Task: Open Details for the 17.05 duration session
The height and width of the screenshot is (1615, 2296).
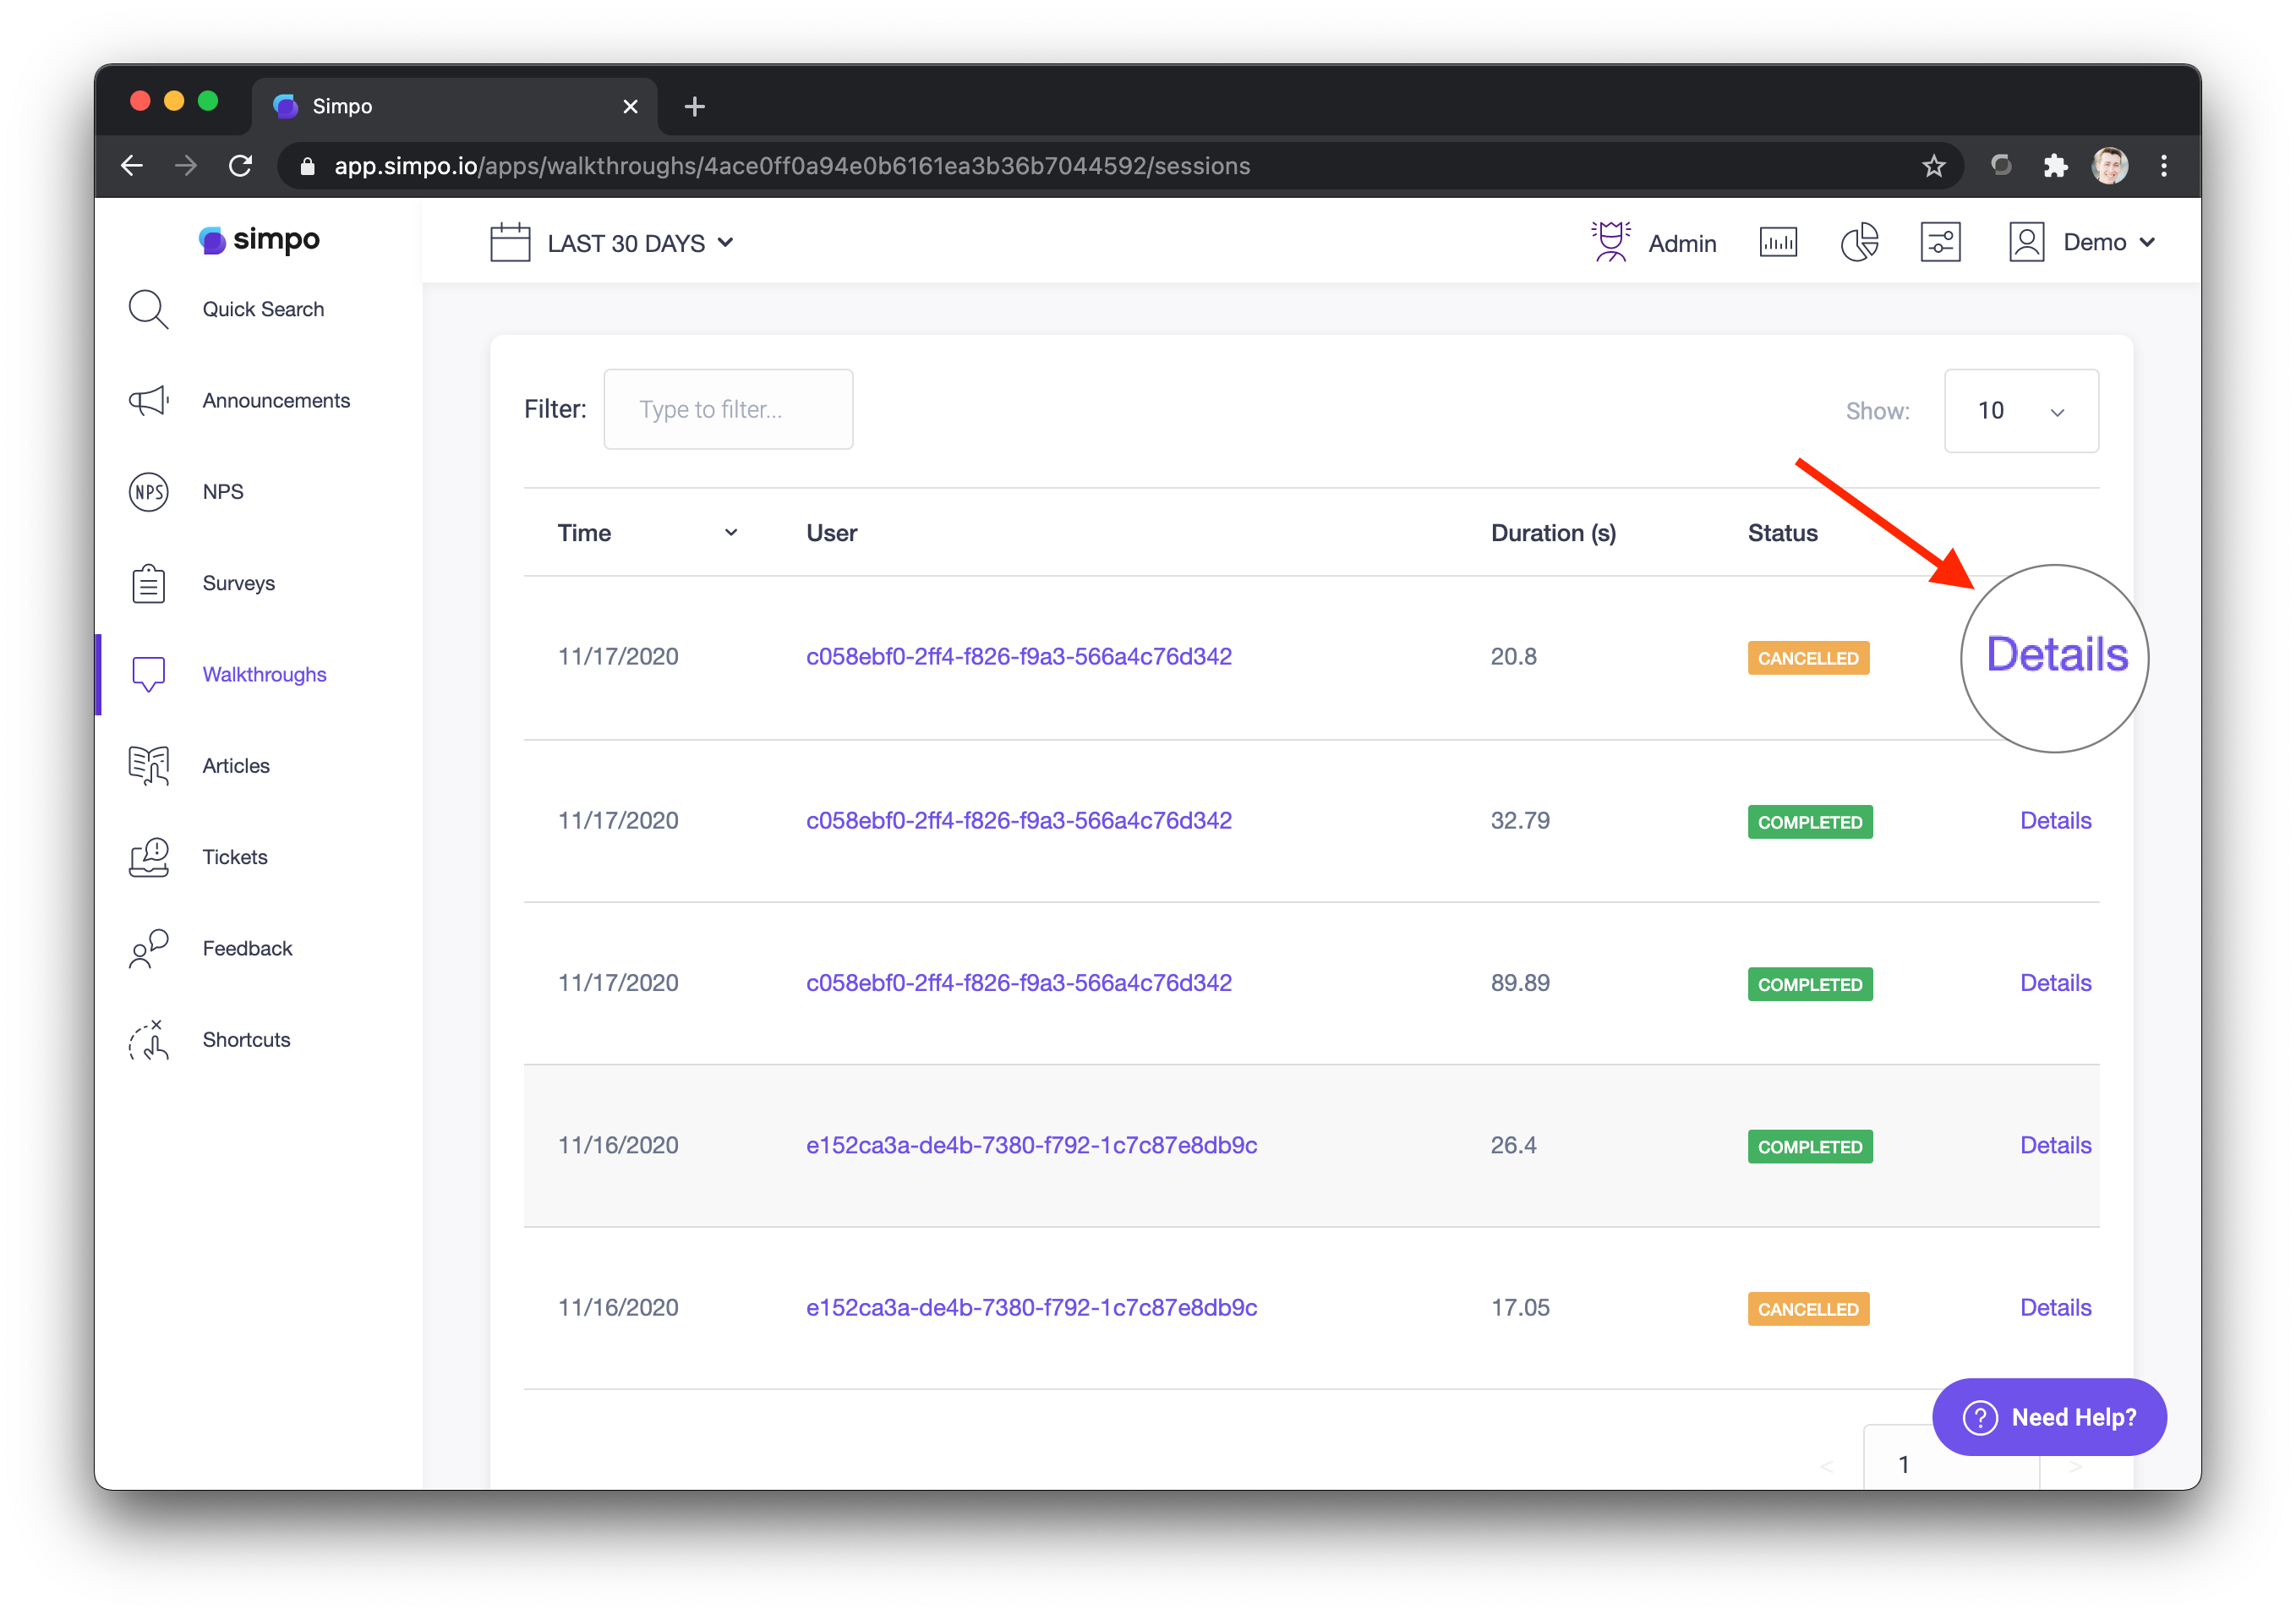Action: coord(2055,1308)
